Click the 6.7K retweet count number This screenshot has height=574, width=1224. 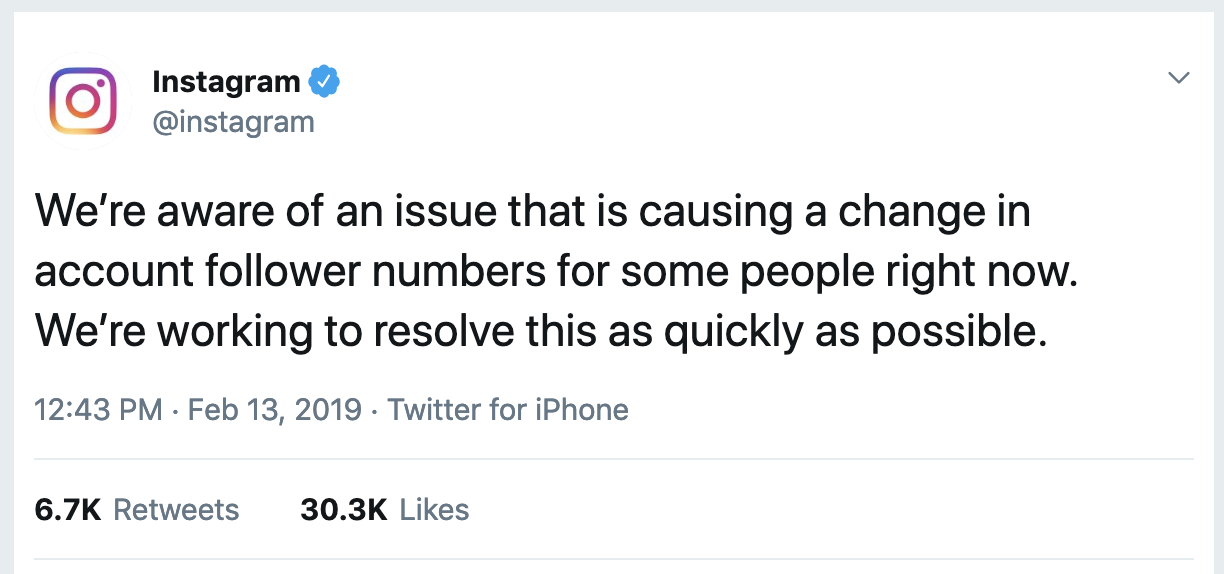[69, 510]
